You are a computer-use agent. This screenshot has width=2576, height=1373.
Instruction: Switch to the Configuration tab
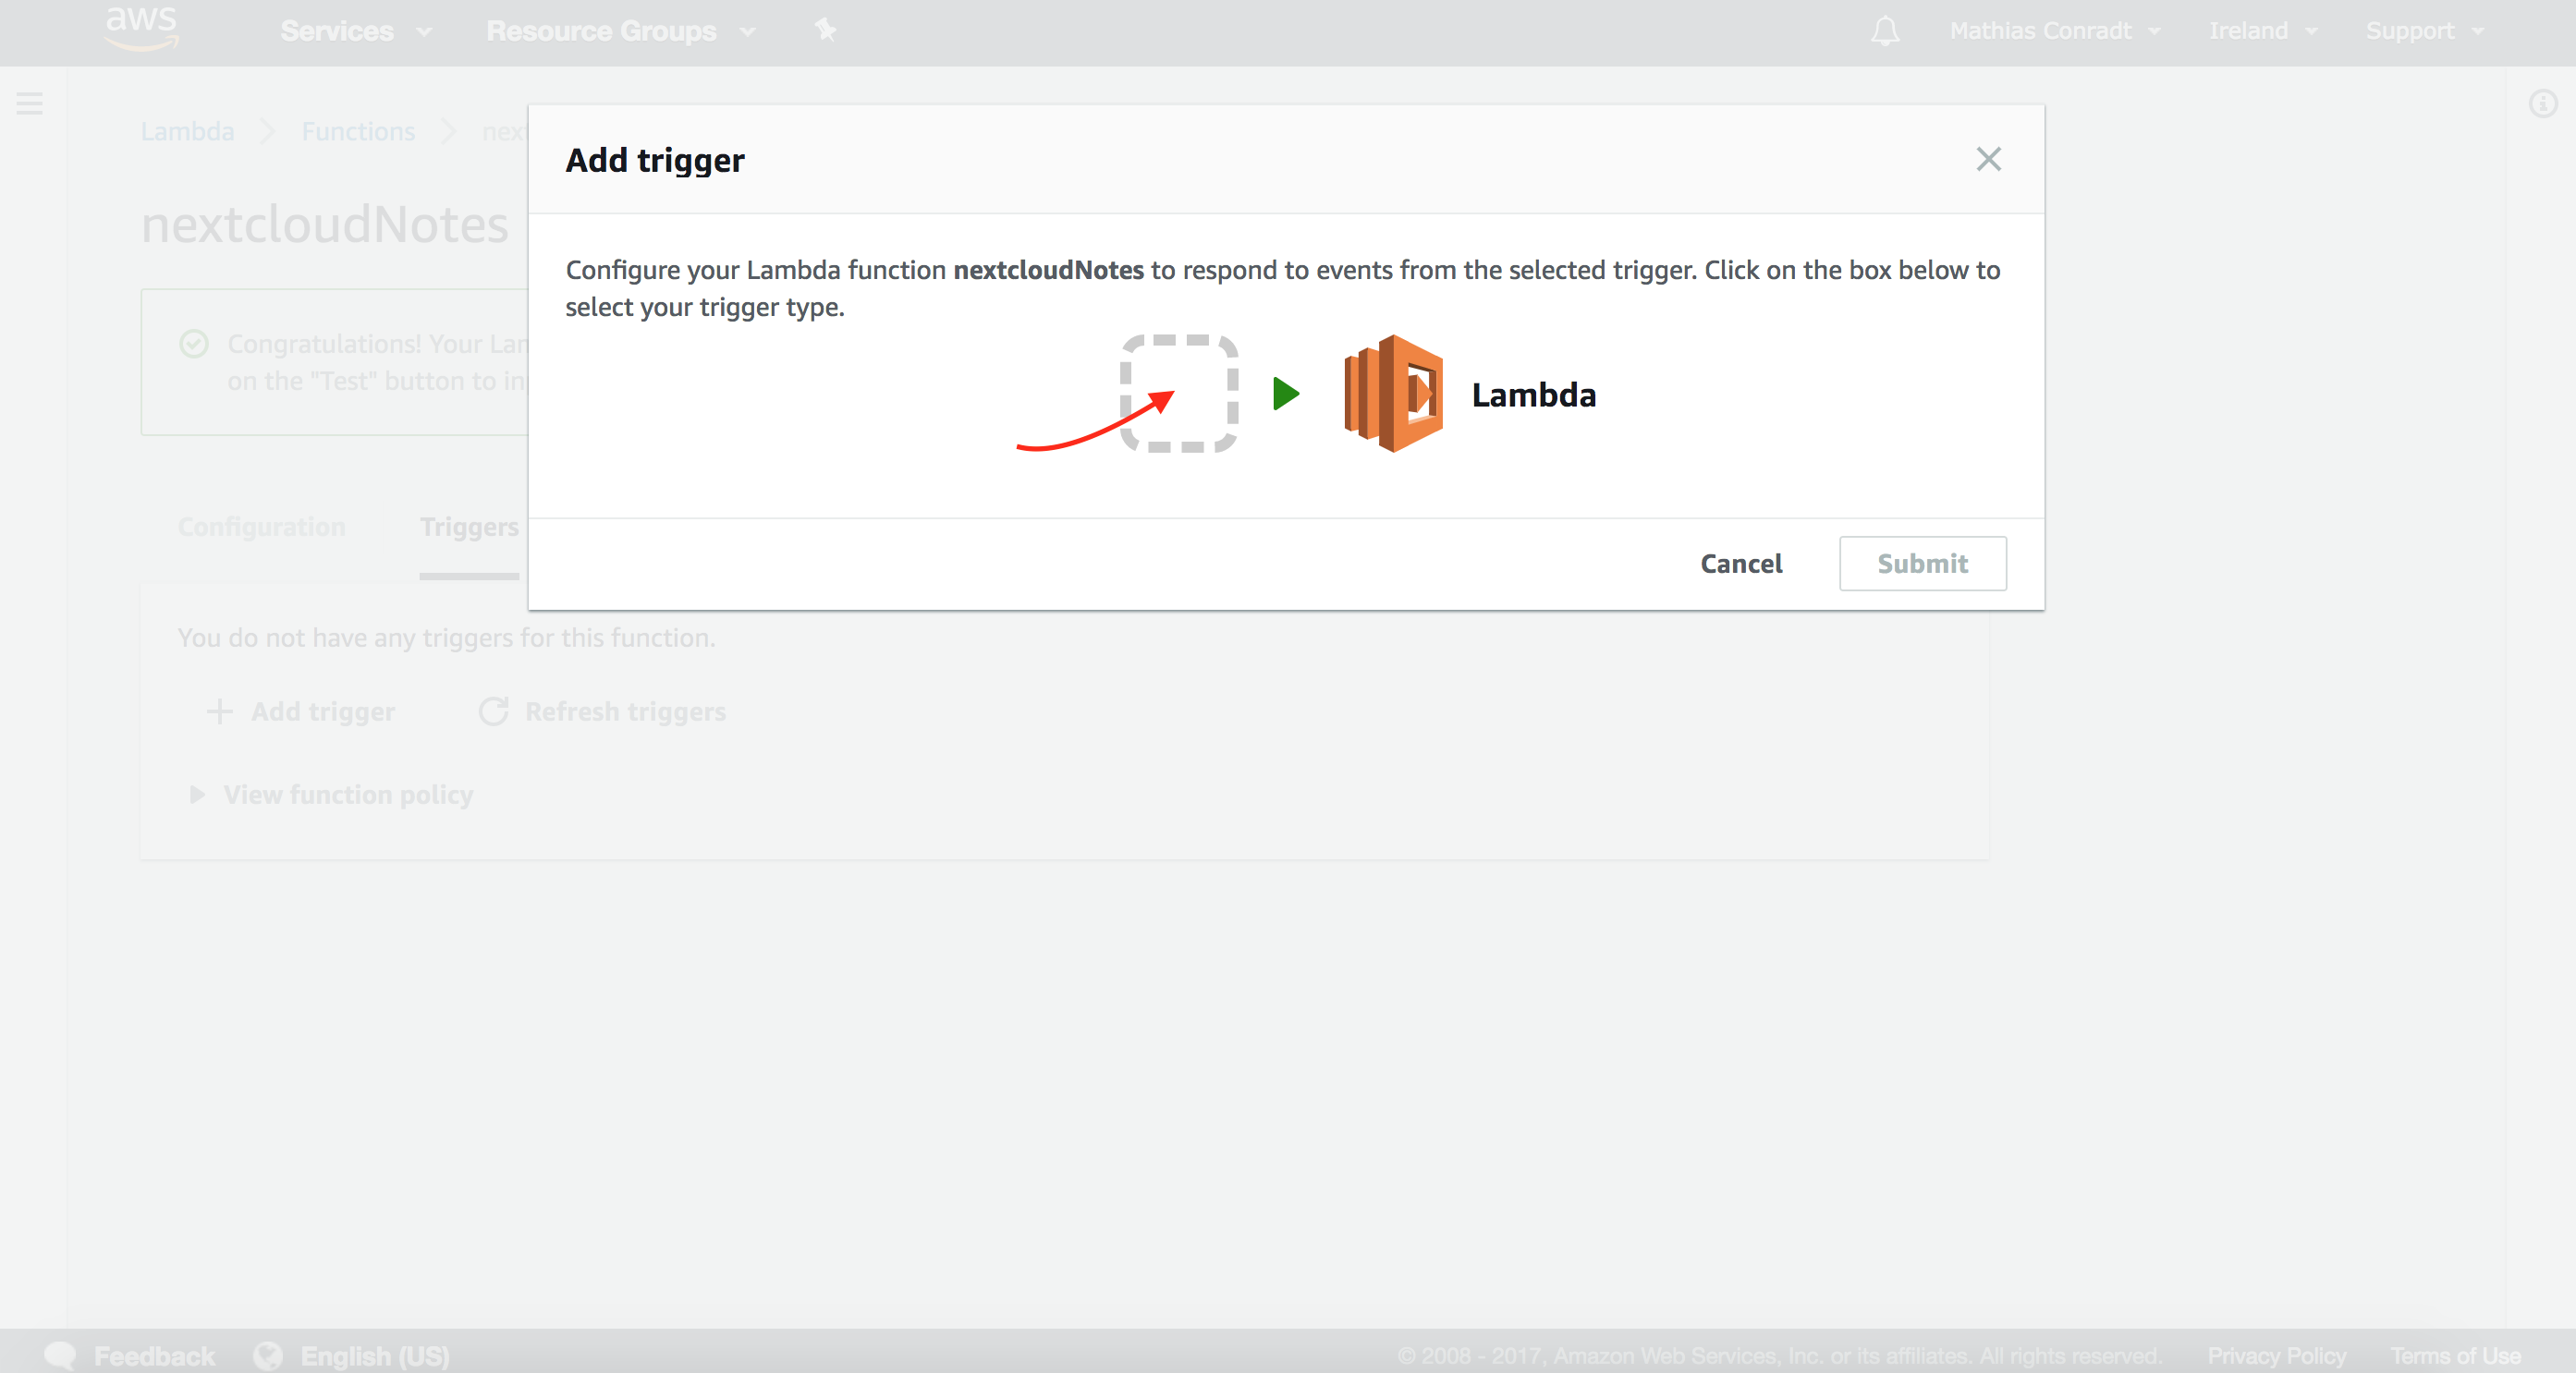[x=262, y=526]
